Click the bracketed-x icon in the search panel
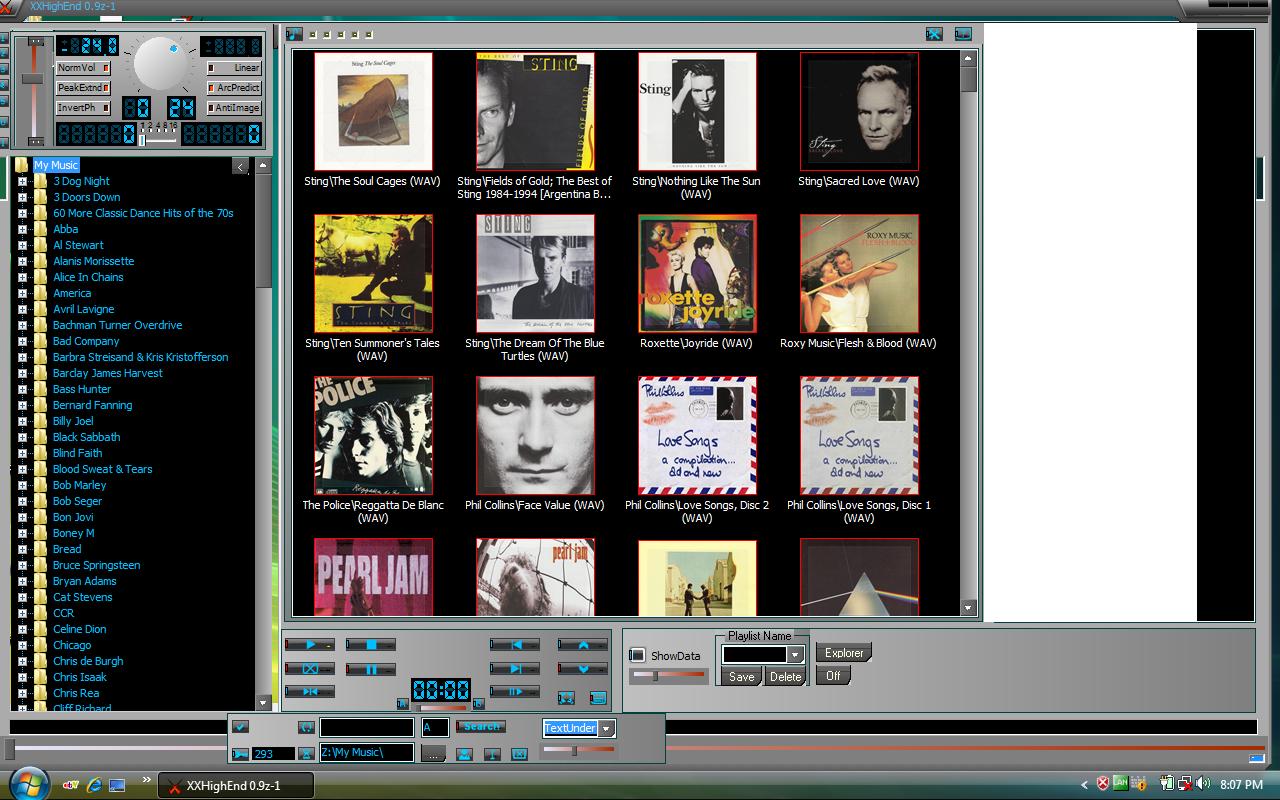1280x800 pixels. pos(519,754)
